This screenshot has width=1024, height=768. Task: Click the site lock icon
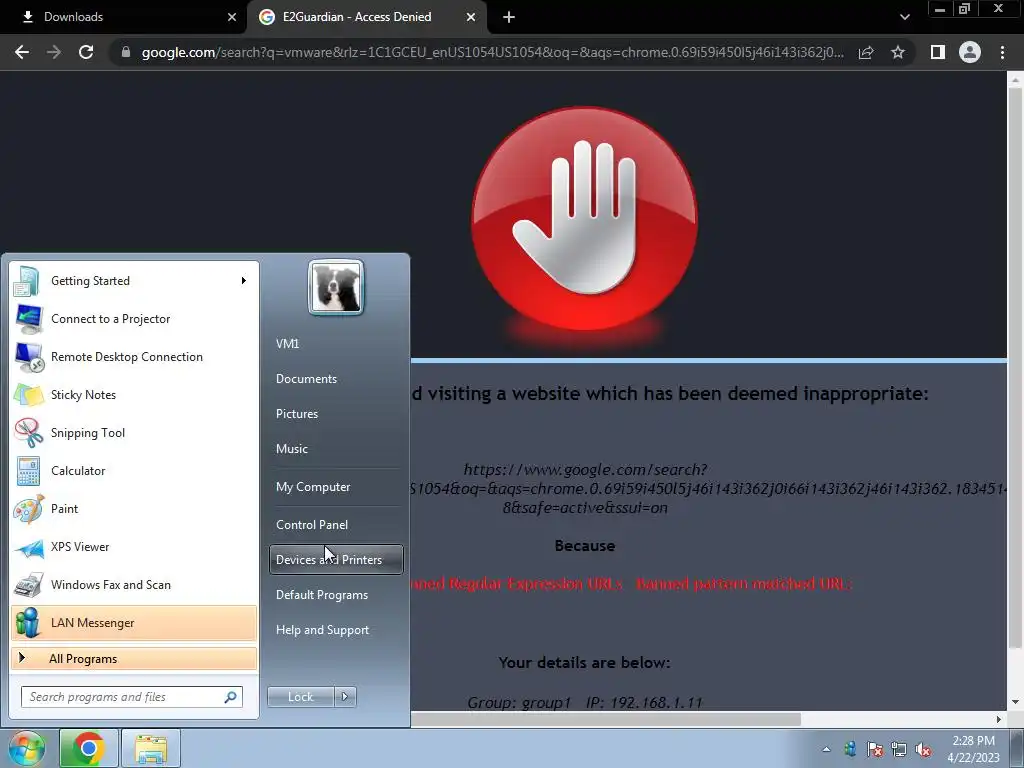[126, 52]
